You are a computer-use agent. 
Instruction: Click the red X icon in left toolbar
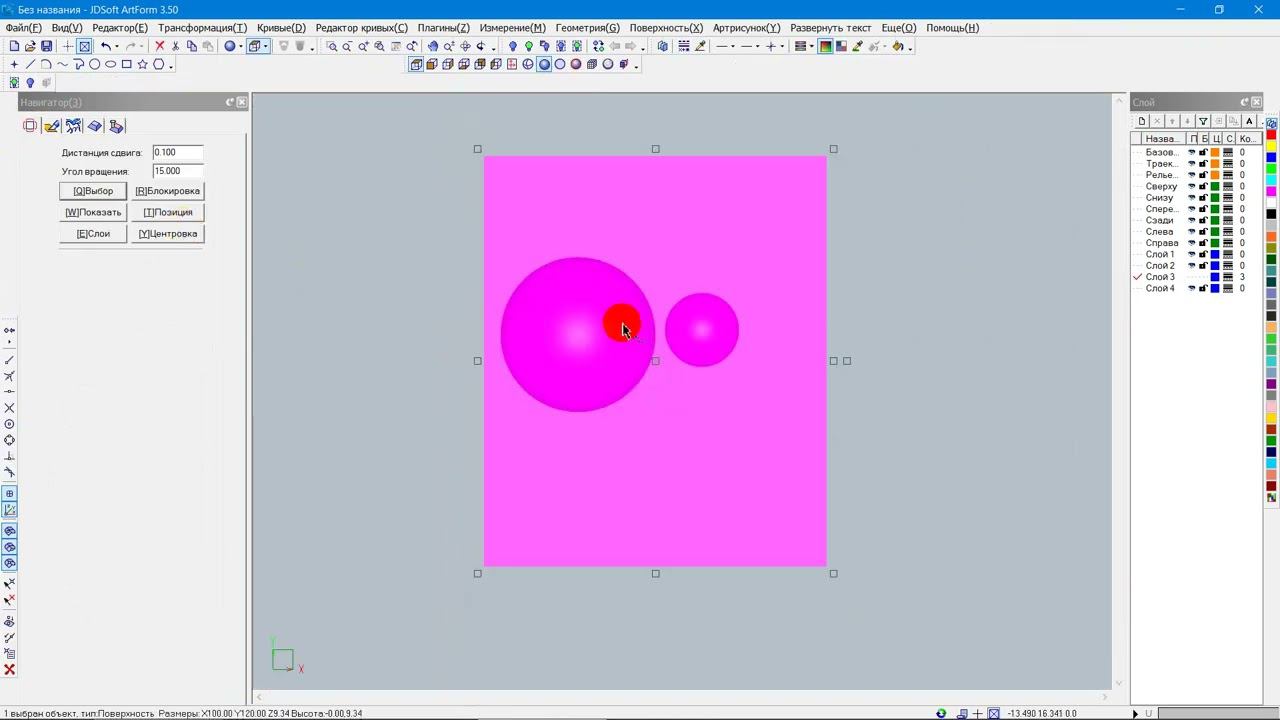(x=10, y=670)
